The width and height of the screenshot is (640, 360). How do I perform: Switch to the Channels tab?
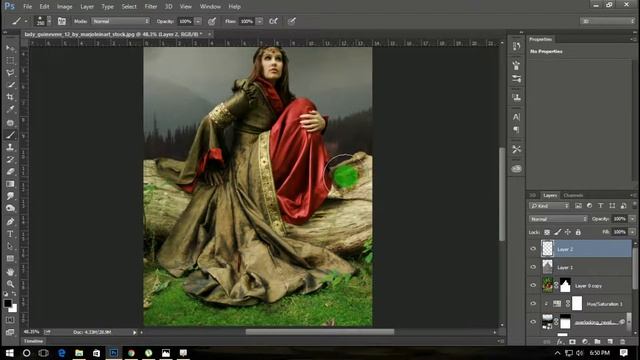point(573,196)
